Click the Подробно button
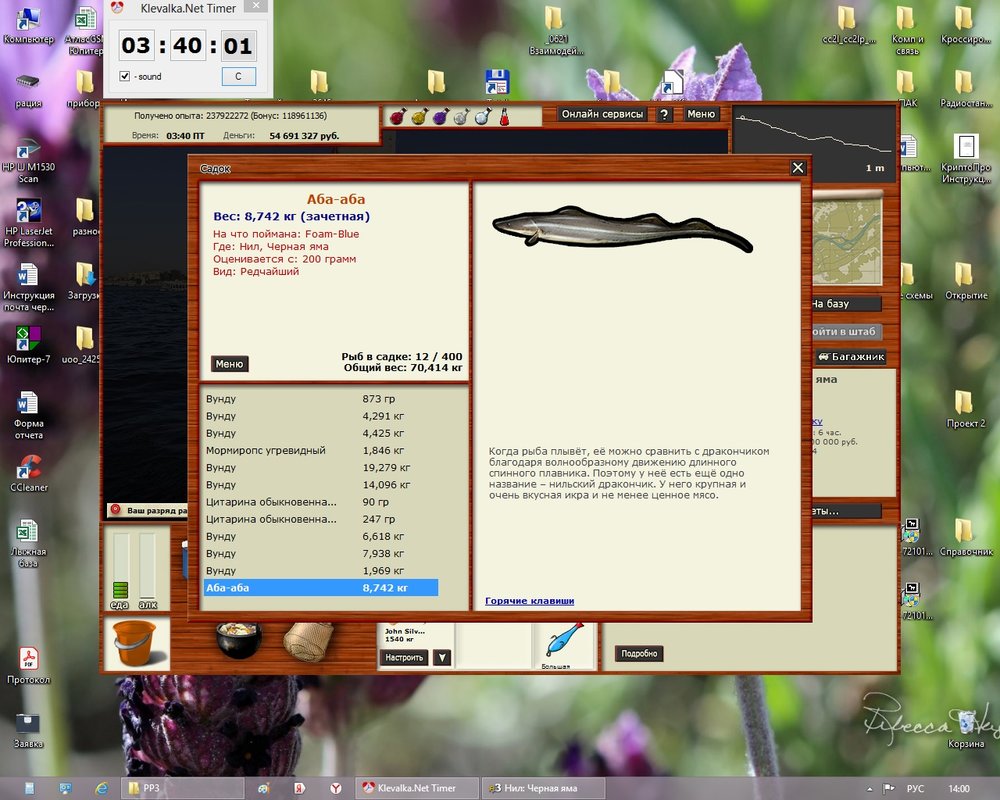Screen dimensions: 1000x800 [x=639, y=653]
